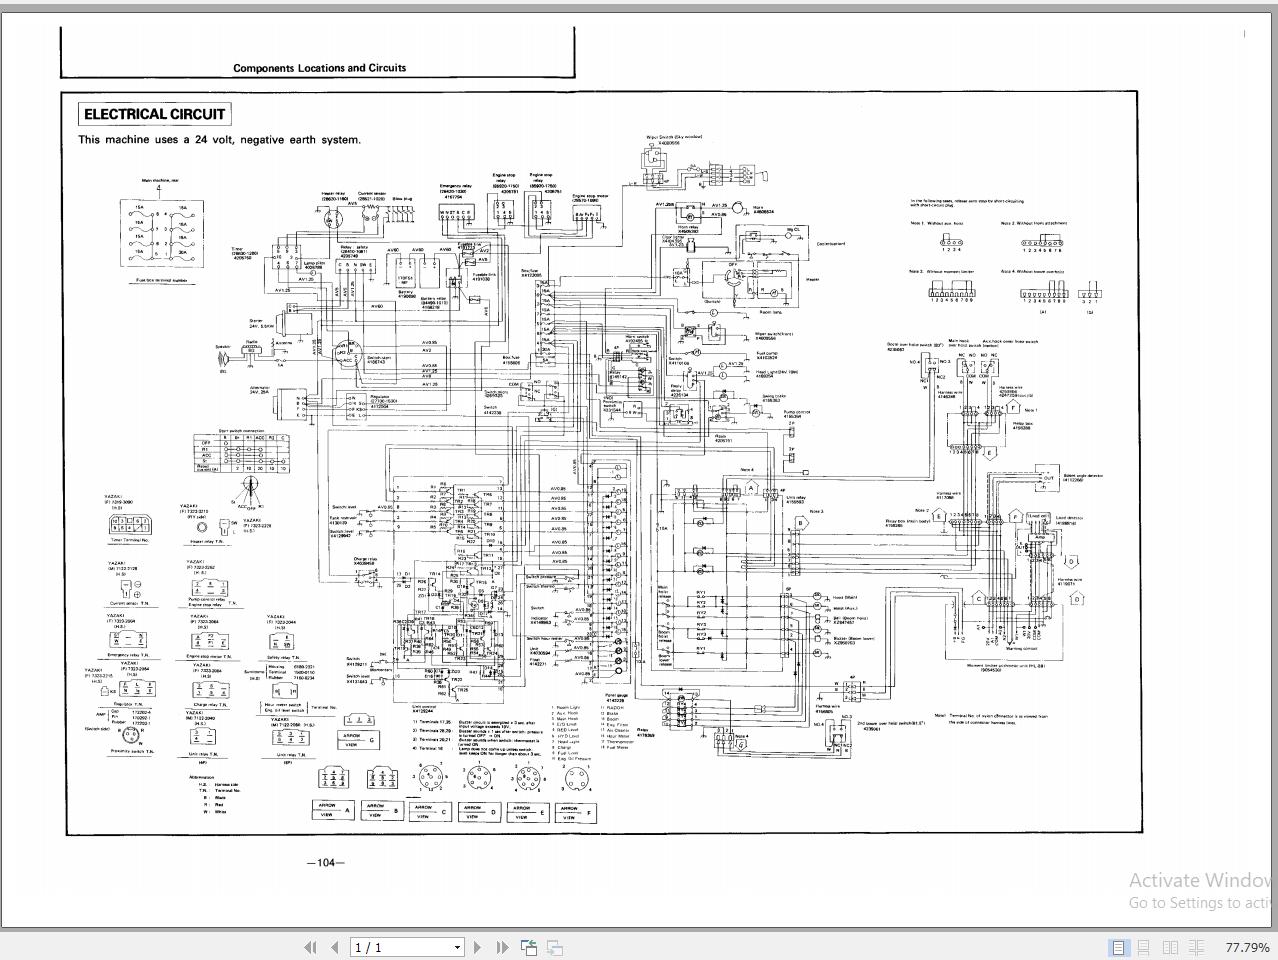Screen dimensions: 1278x960
Task: Enable the highlighted single page mode
Action: click(x=1118, y=947)
